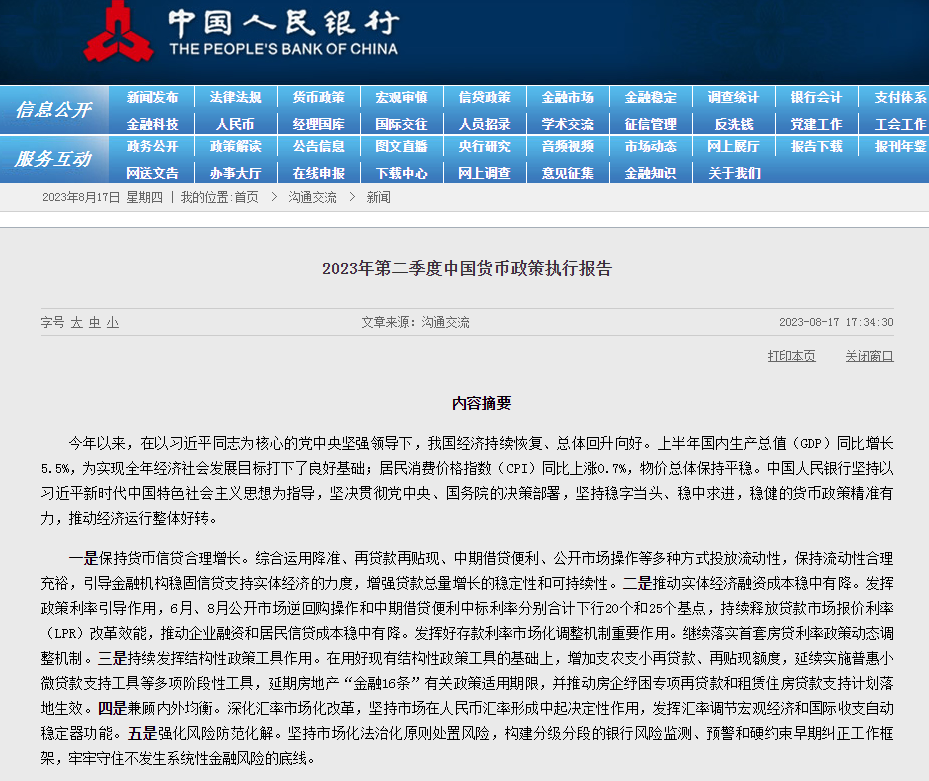
Task: Click 首页 breadcrumb link
Action: click(246, 197)
